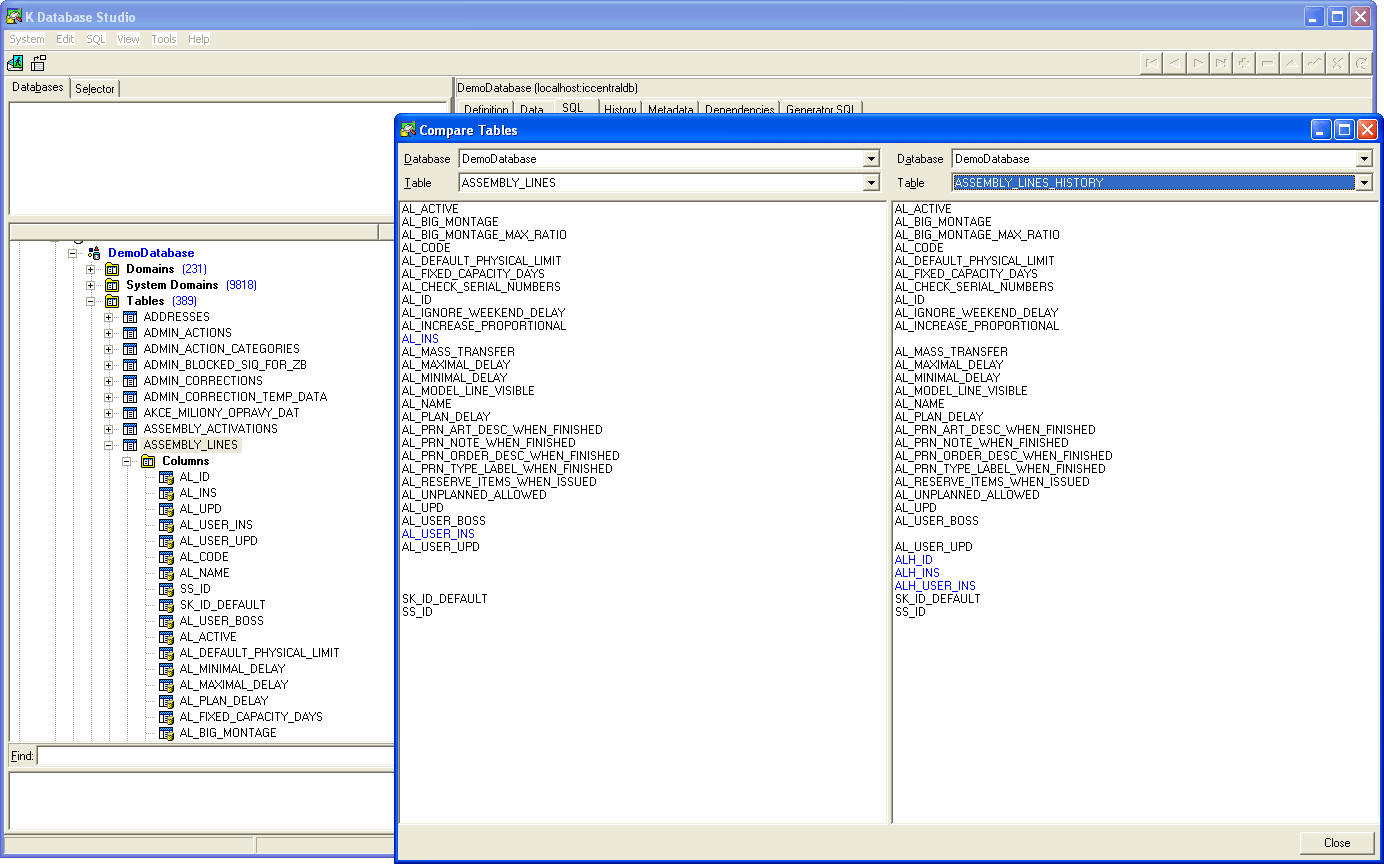Click the table-with-arrow toolbar icon
This screenshot has height=864, width=1384.
39,63
